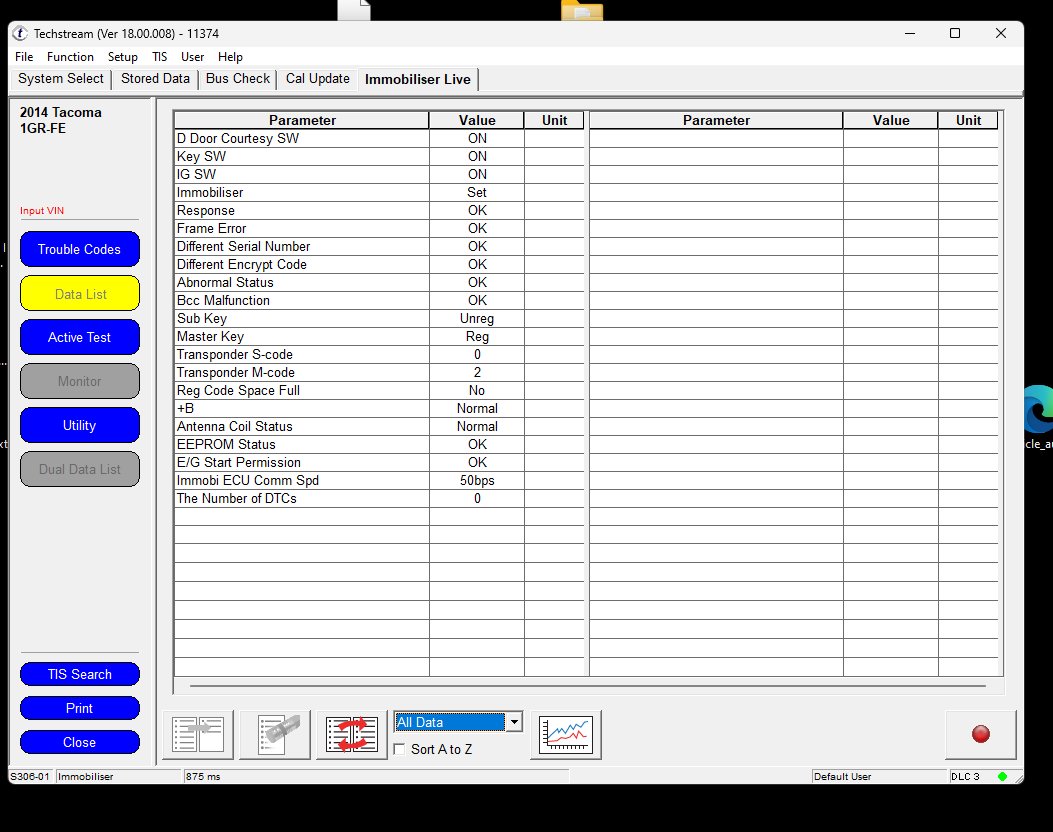Select the Antenna Coil Status row
Screen dimensions: 1053x832
tap(379, 426)
